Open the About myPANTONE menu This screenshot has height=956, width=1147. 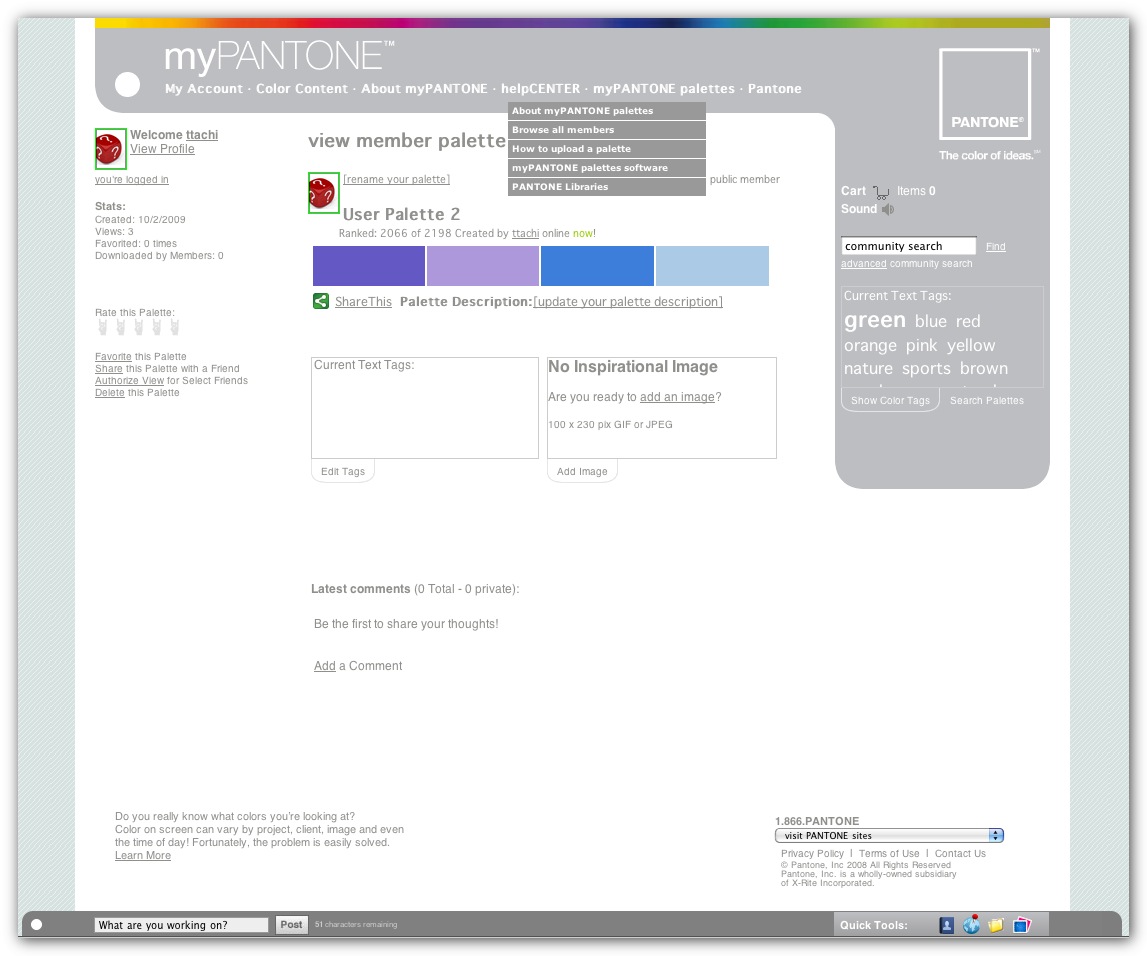[x=424, y=89]
